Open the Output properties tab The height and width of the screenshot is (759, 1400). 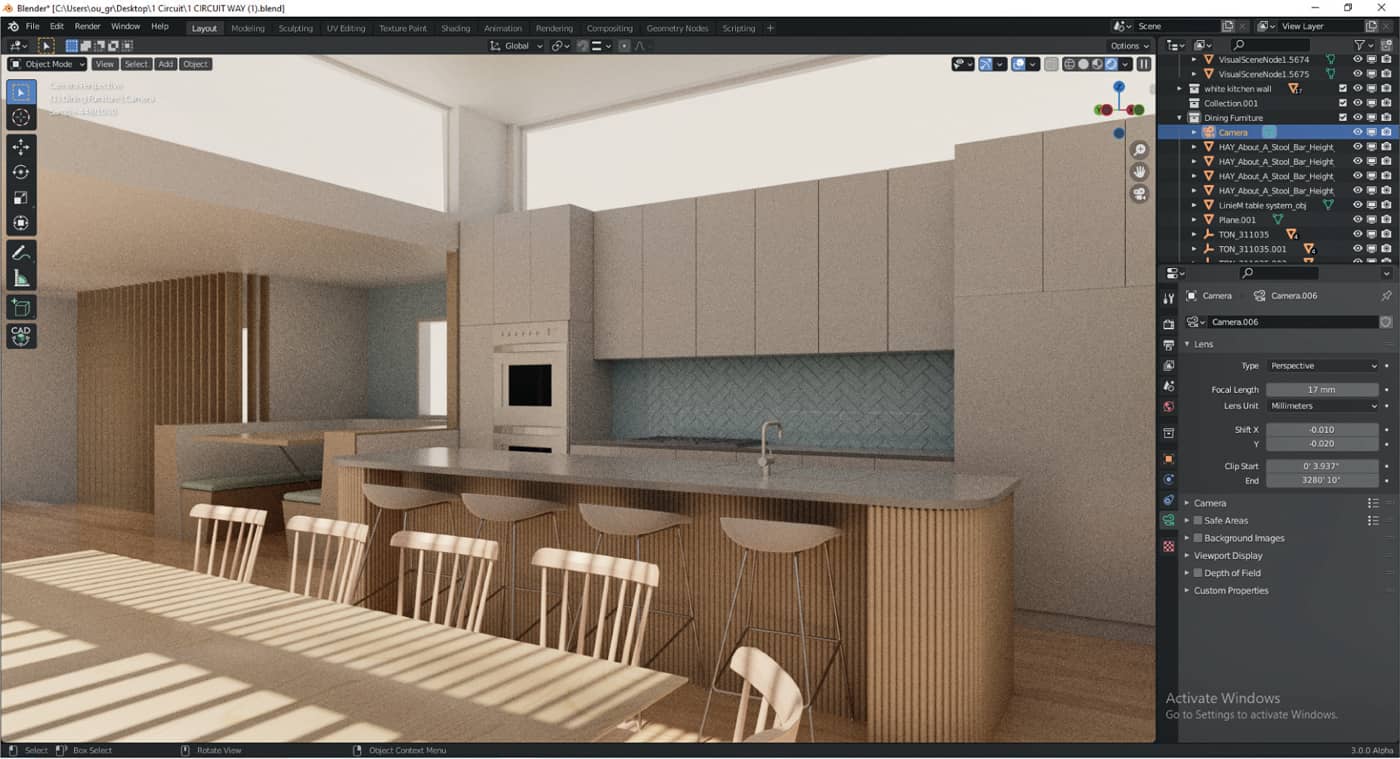coord(1168,345)
